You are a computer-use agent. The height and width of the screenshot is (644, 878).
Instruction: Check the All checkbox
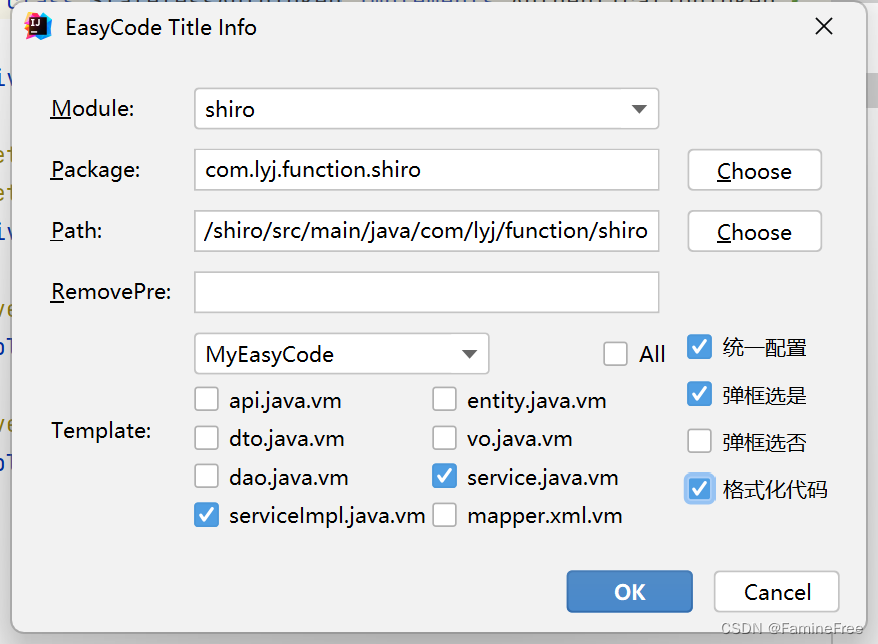(x=615, y=354)
